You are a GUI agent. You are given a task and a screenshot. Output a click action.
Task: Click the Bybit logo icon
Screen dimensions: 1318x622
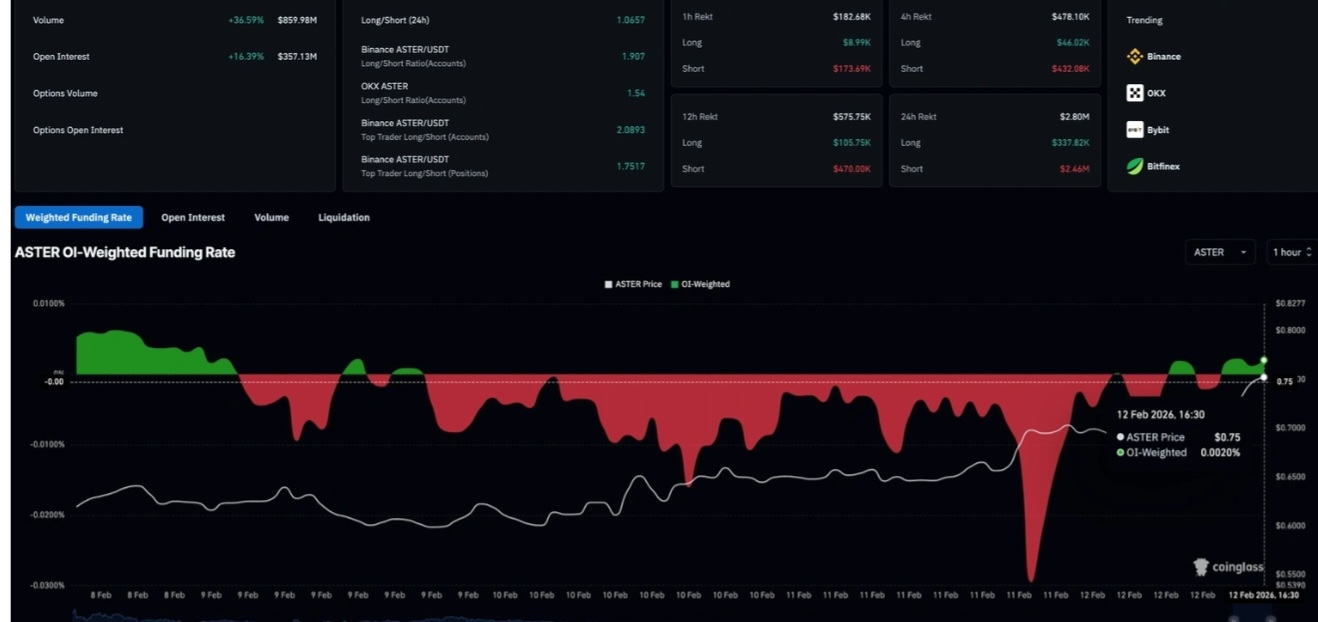pos(1135,130)
